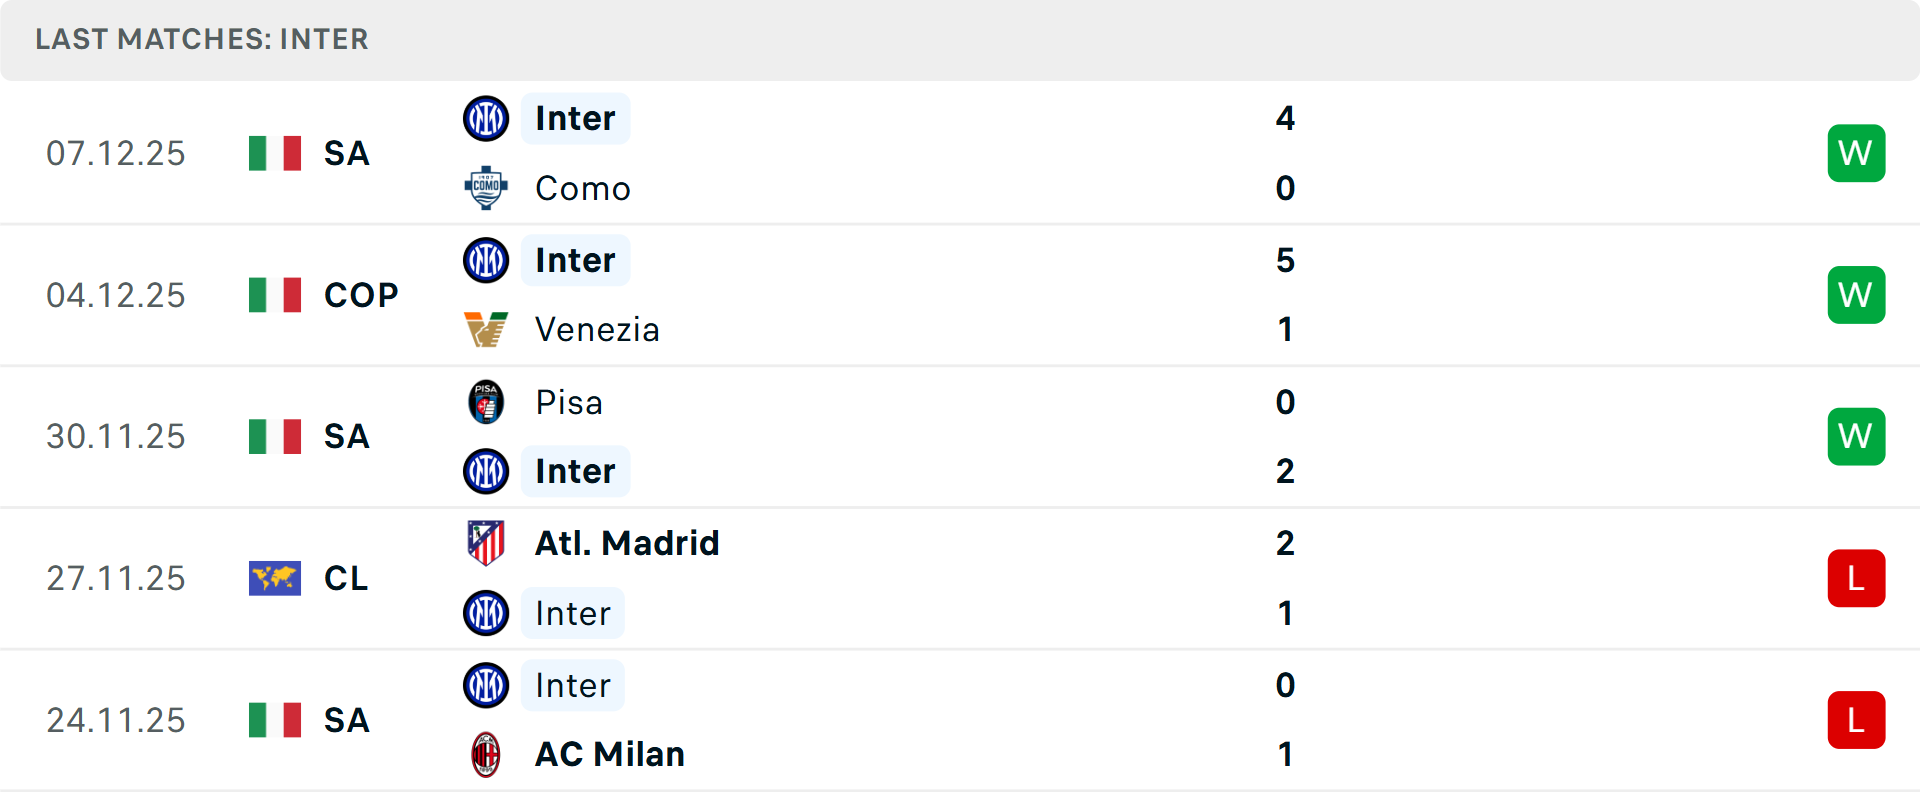Screen dimensions: 1920x792
Task: Click the L badge for Atl. Madrid match
Action: [1856, 578]
